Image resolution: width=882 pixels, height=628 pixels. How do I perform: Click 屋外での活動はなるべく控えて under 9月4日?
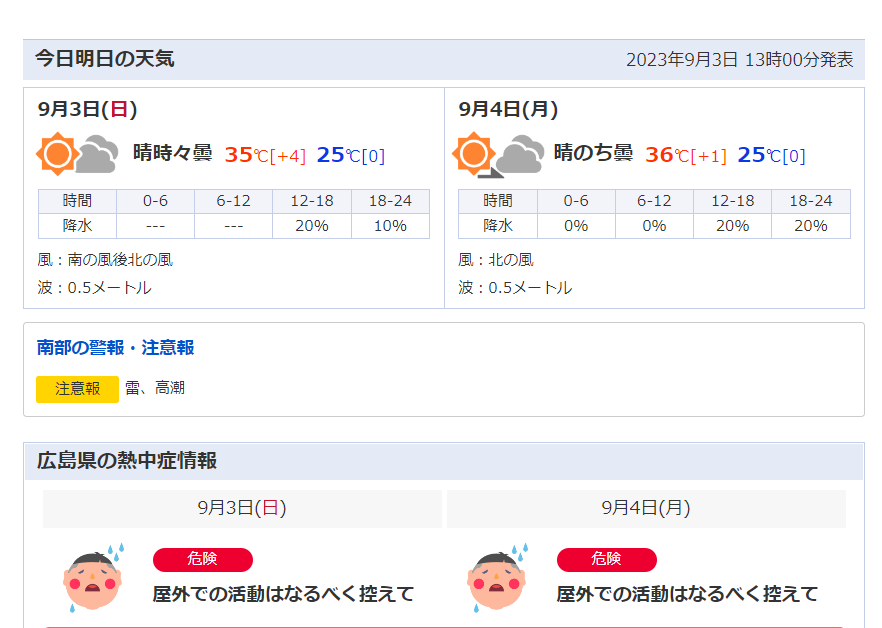[x=687, y=594]
